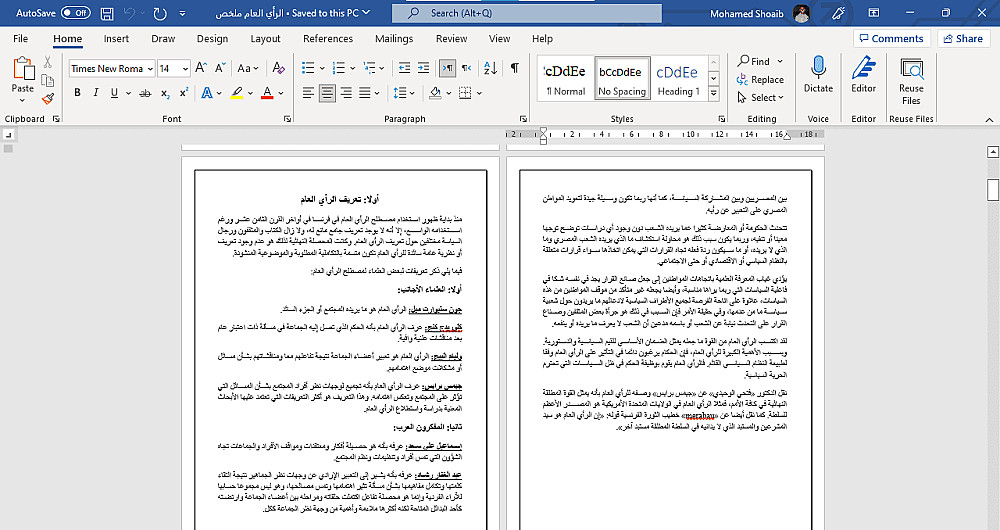
Task: Open Reuse Files
Action: [911, 81]
